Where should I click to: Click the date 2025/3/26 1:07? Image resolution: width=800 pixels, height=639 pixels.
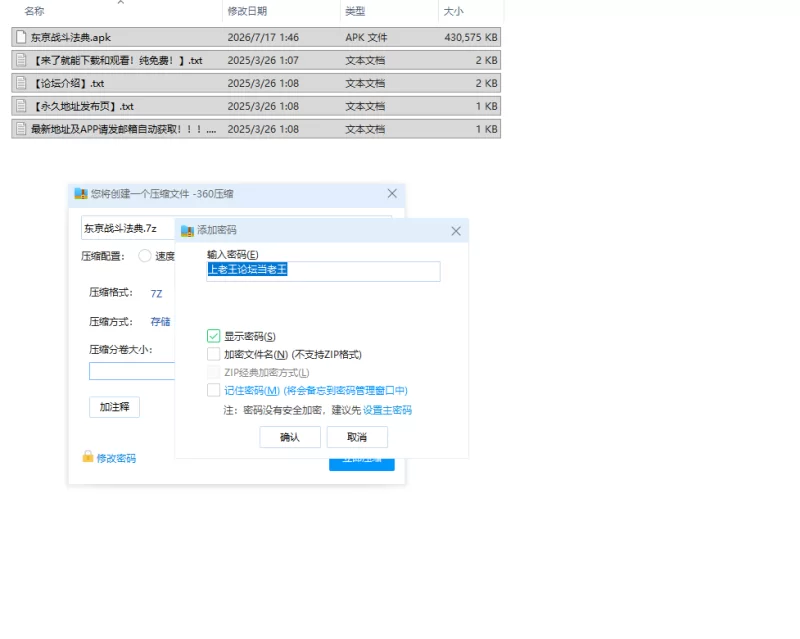tap(263, 60)
